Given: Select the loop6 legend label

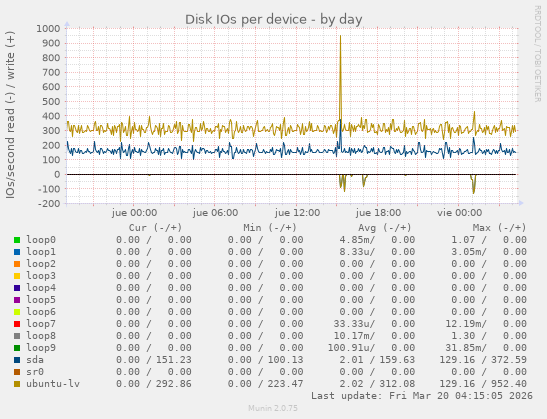Looking at the screenshot, I should [x=41, y=312].
